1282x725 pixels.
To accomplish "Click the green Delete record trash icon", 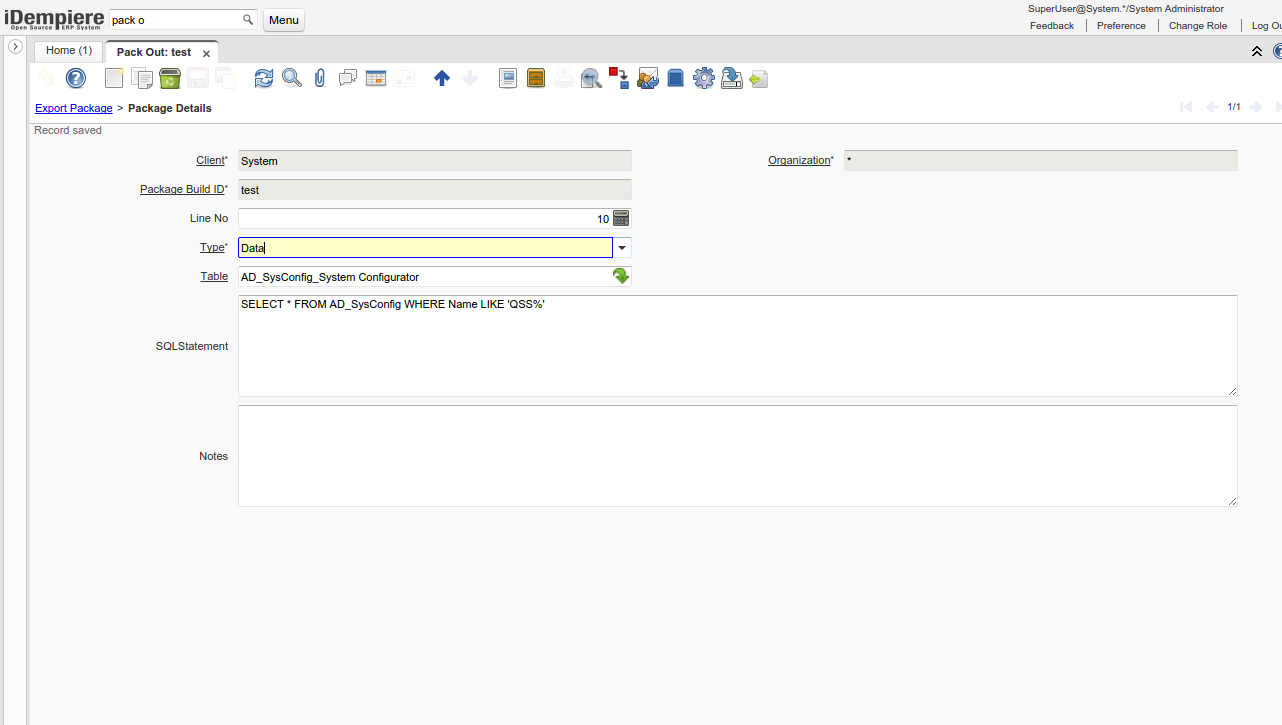I will click(170, 78).
